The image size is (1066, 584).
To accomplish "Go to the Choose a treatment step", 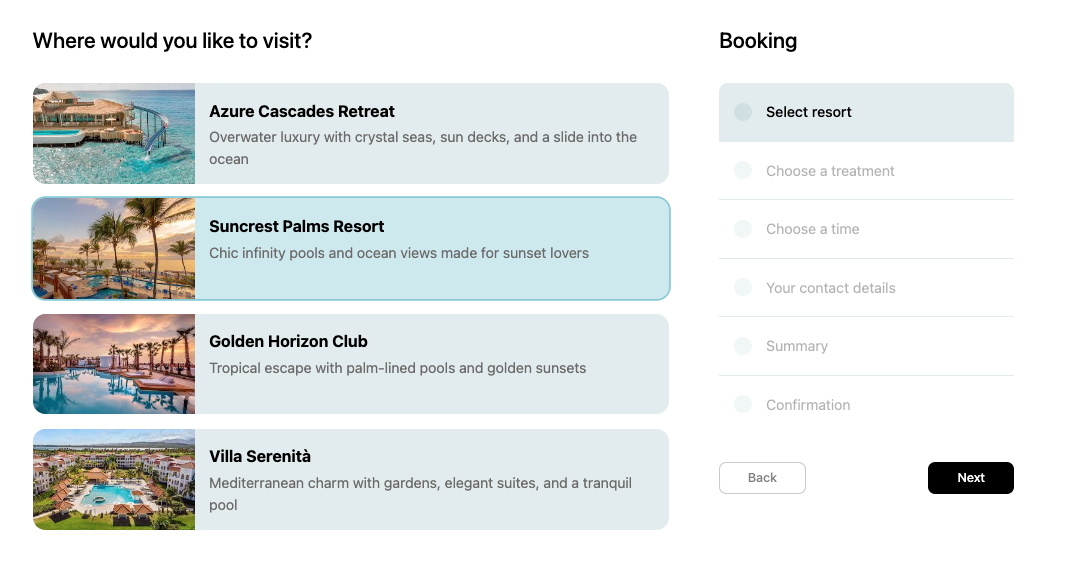I will point(830,171).
